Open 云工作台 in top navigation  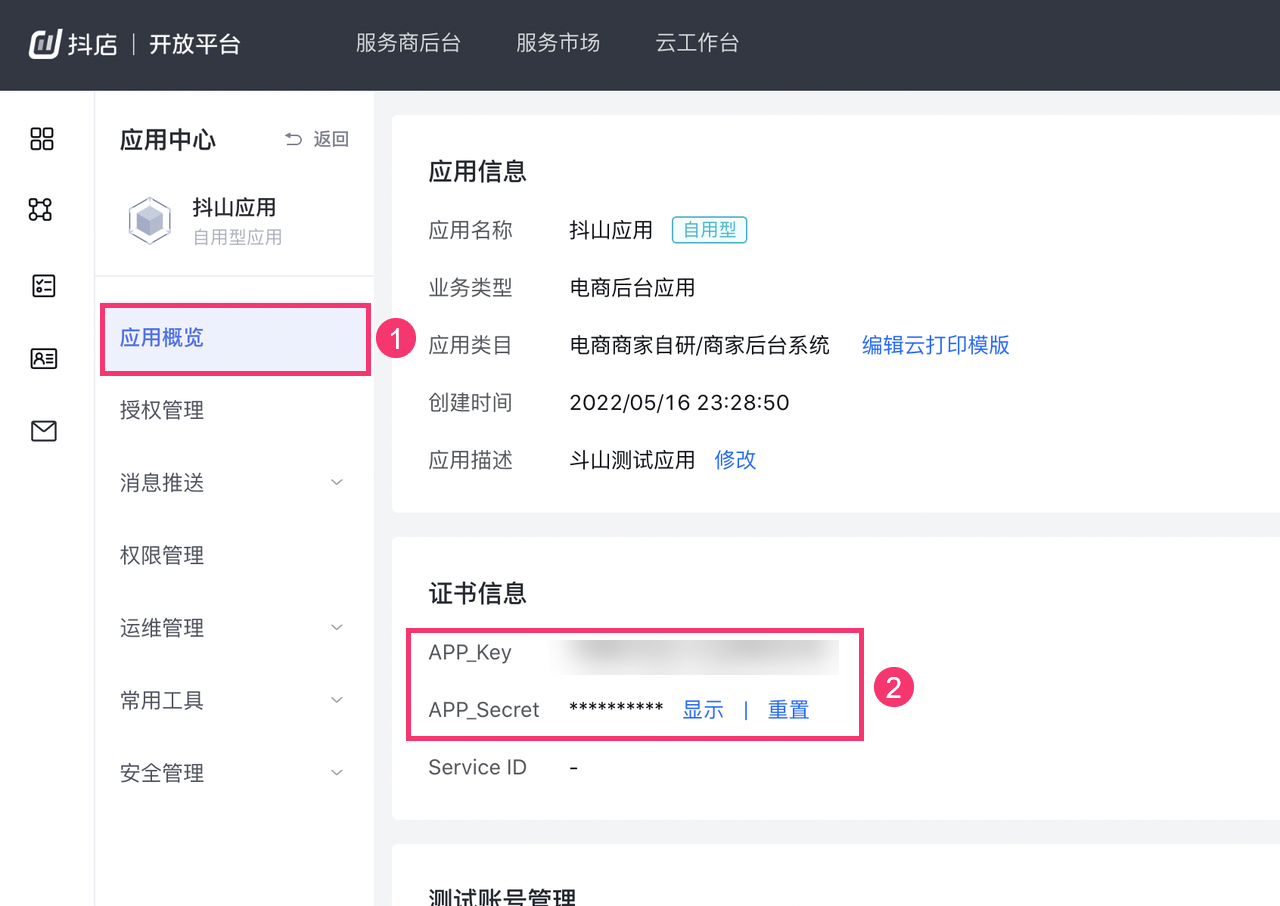coord(697,43)
